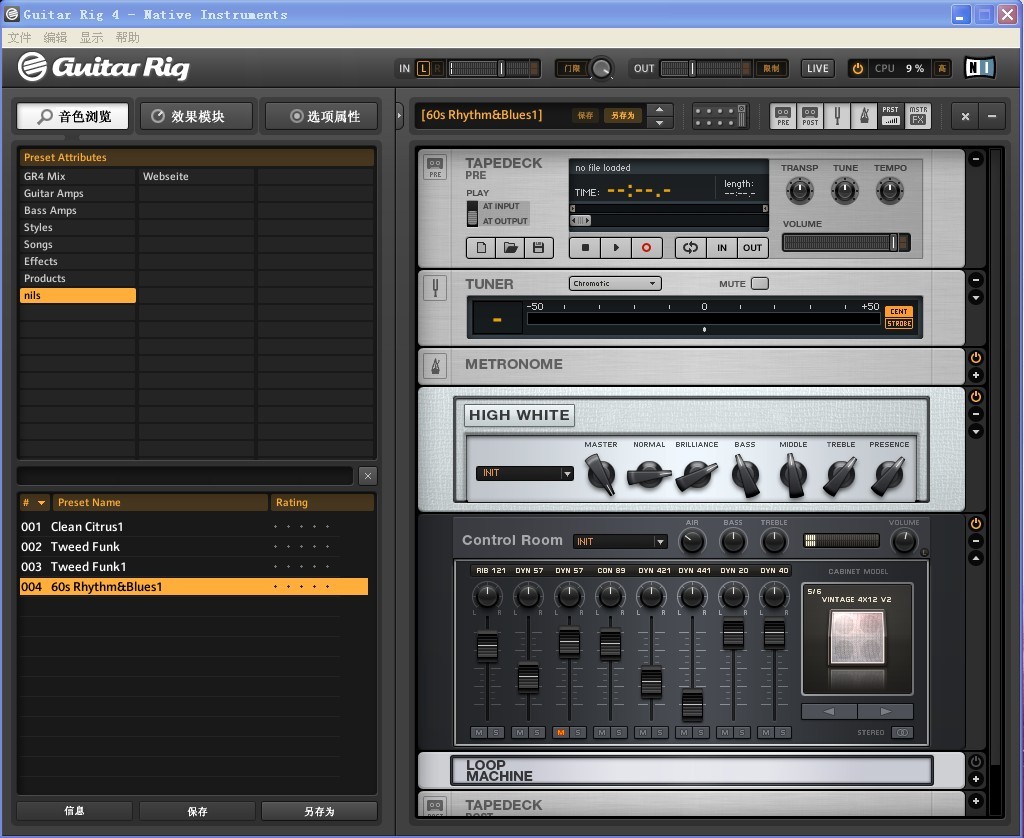
Task: Adjust the Tapedeck VOLUME slider
Action: (x=846, y=242)
